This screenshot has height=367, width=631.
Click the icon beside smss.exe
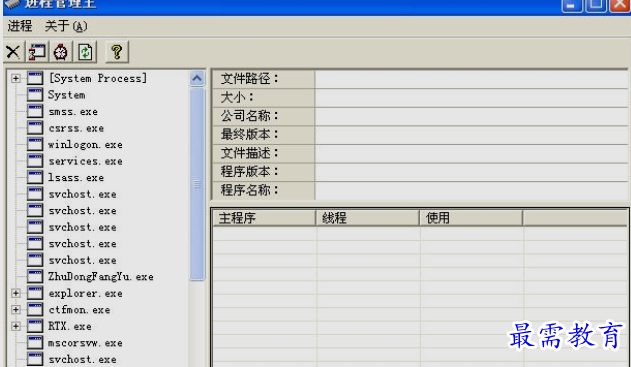[x=35, y=111]
